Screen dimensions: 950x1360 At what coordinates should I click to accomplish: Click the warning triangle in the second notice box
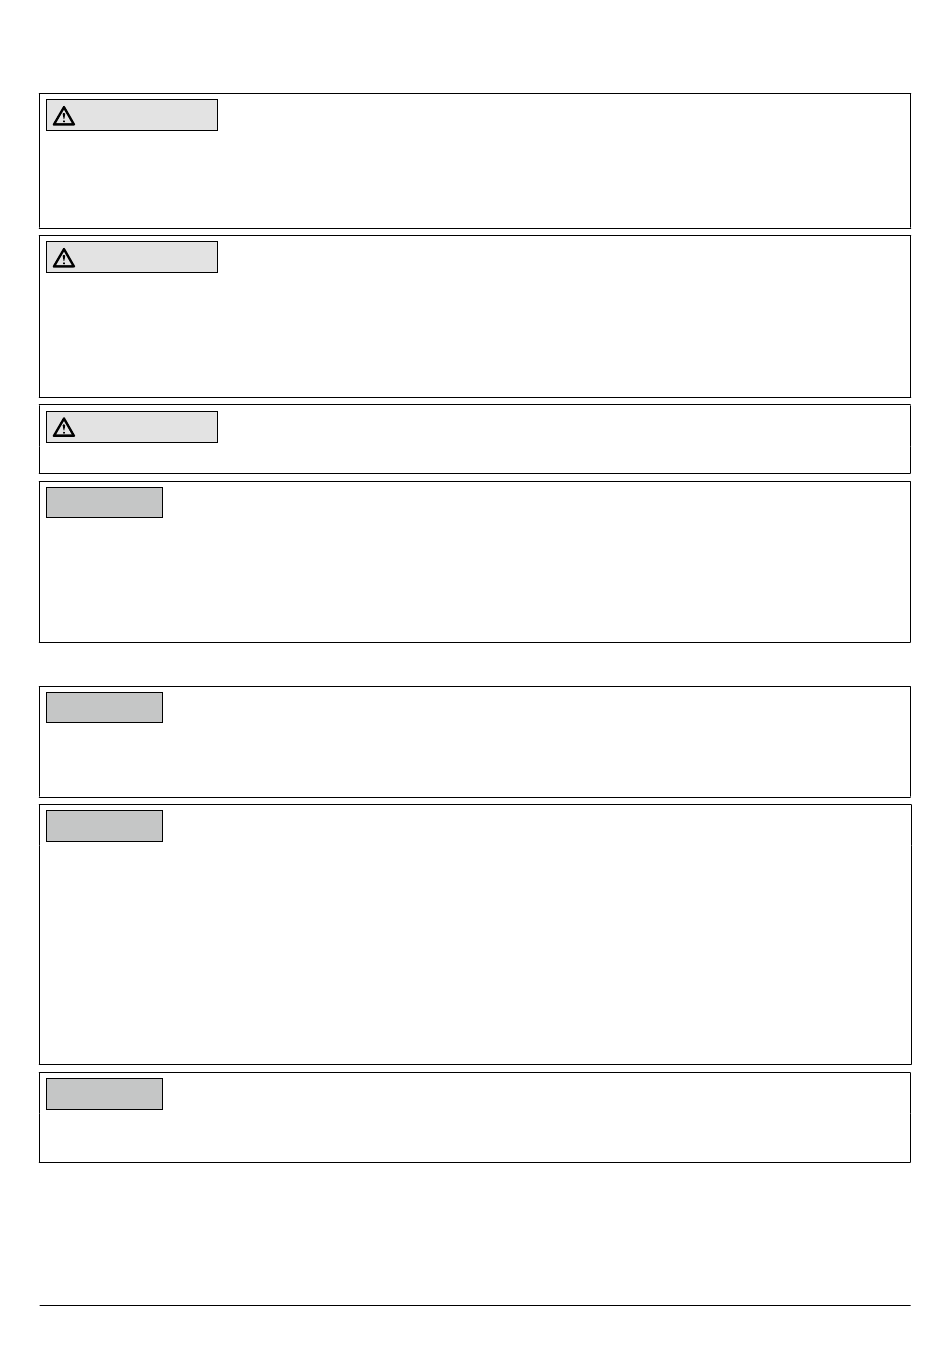click(64, 258)
